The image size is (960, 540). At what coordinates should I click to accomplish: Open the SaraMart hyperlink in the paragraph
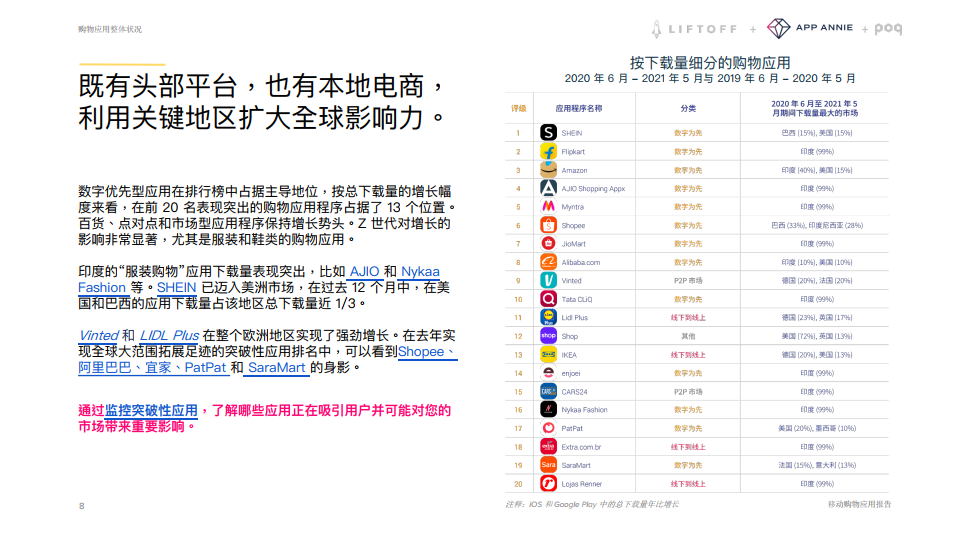pos(277,368)
